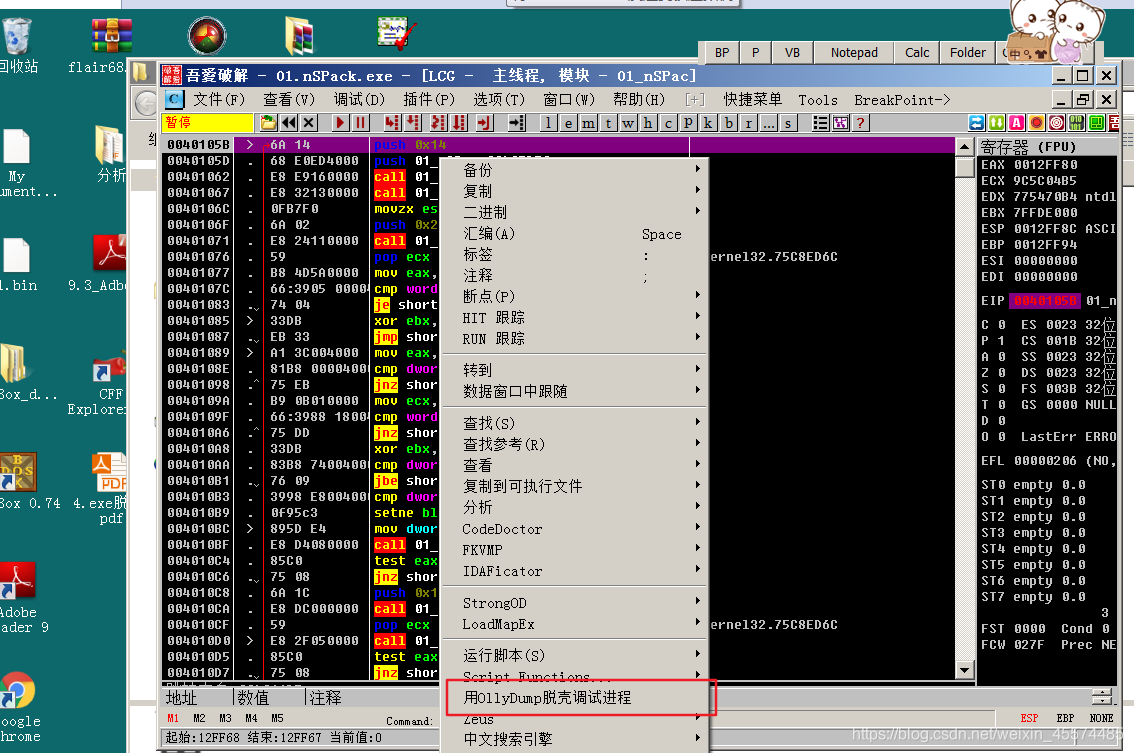Open run trace with '...' button

click(x=768, y=123)
